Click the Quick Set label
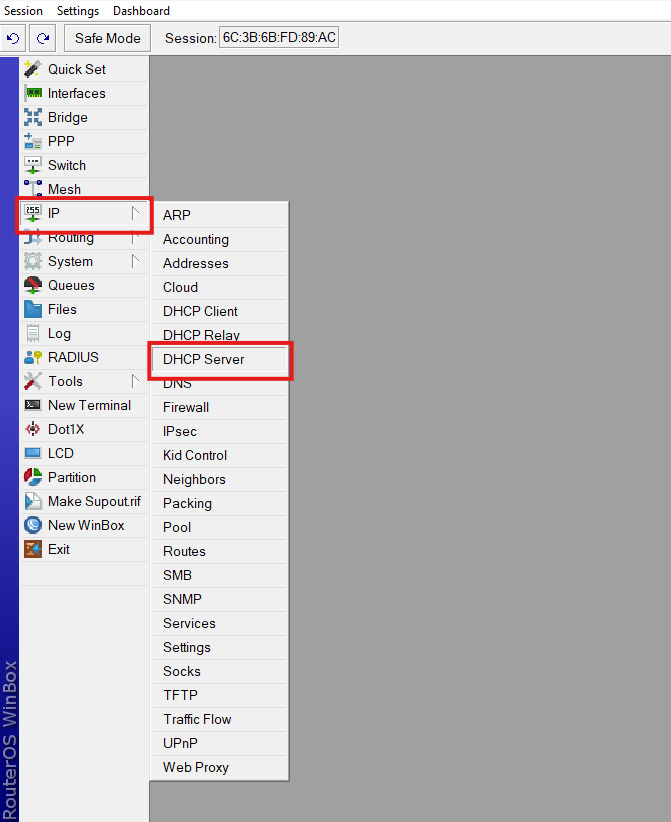 77,69
